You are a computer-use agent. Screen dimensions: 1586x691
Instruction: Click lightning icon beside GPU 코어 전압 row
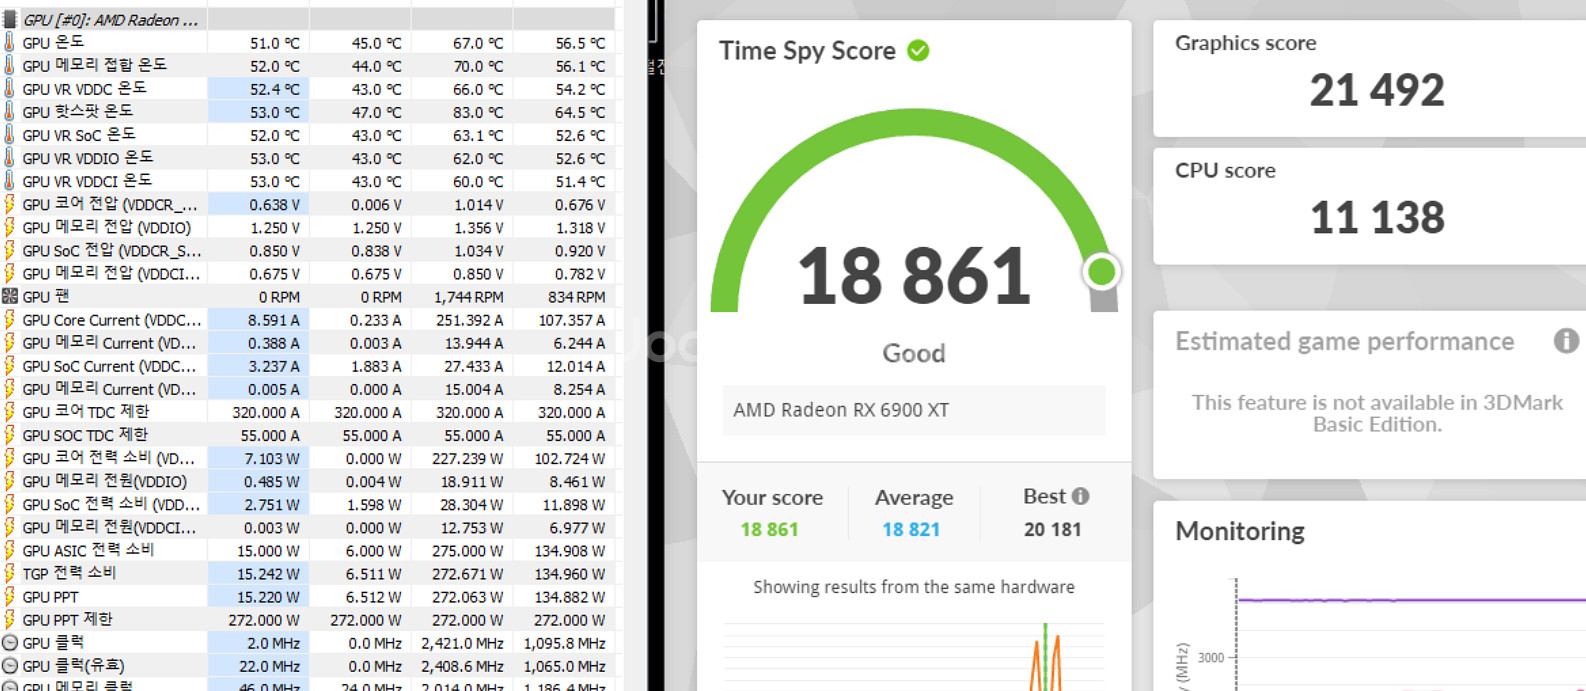[10, 204]
